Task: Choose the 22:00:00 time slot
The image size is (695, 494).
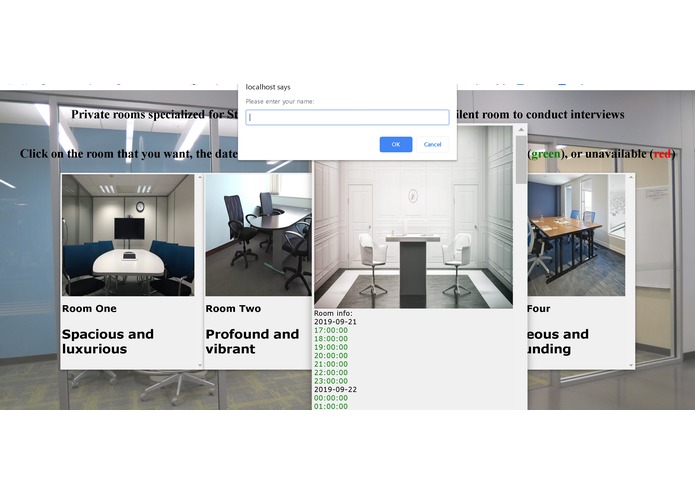Action: [x=331, y=373]
